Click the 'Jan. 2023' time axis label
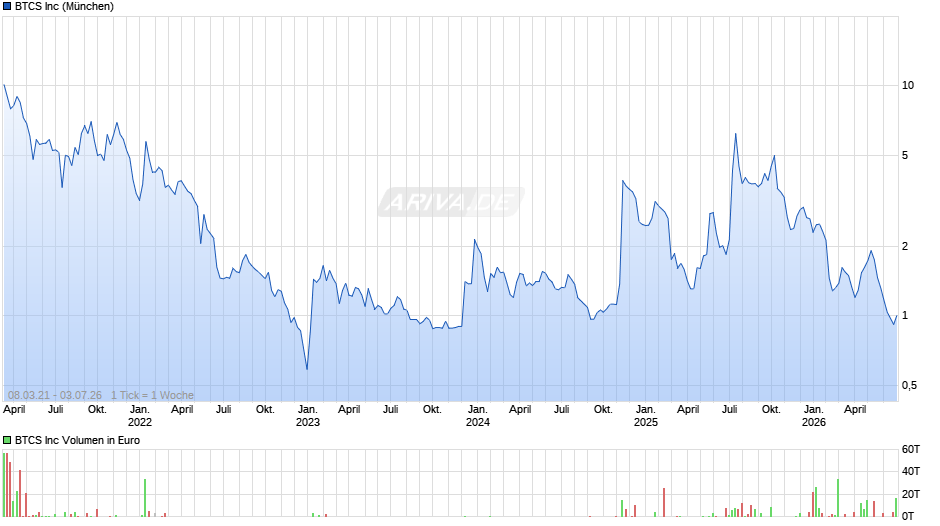The height and width of the screenshot is (526, 940). [x=308, y=416]
